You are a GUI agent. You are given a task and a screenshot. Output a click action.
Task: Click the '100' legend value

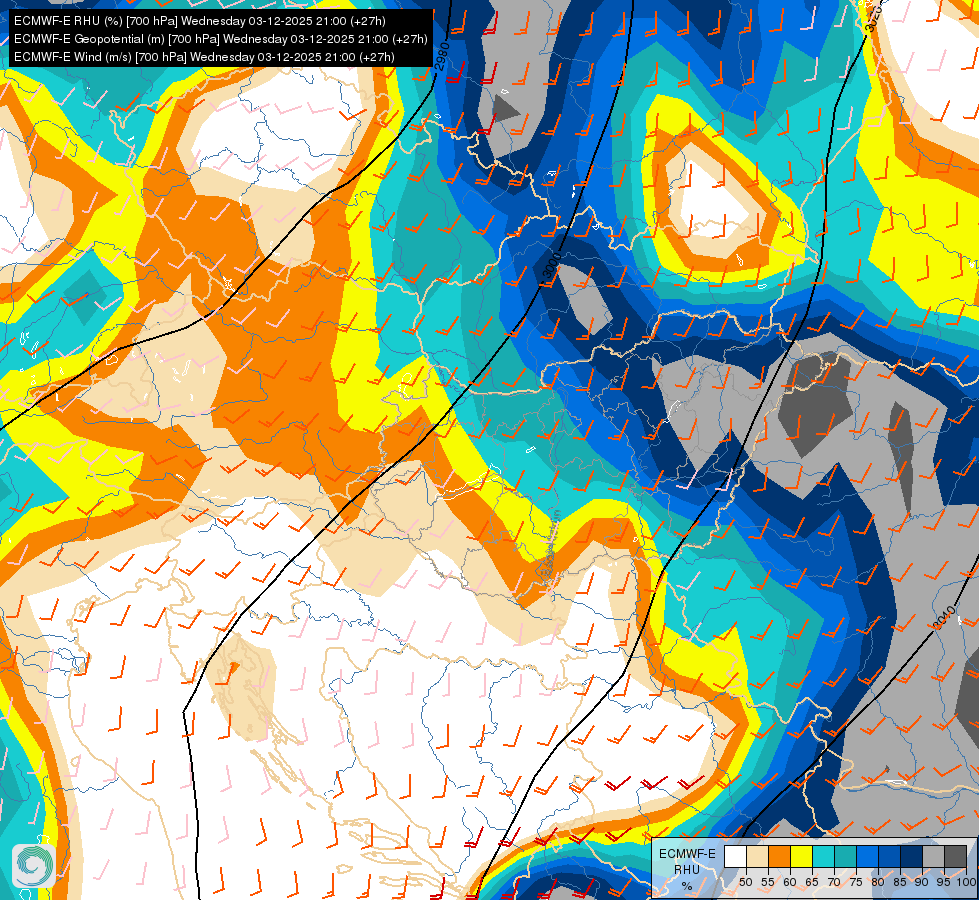click(966, 882)
